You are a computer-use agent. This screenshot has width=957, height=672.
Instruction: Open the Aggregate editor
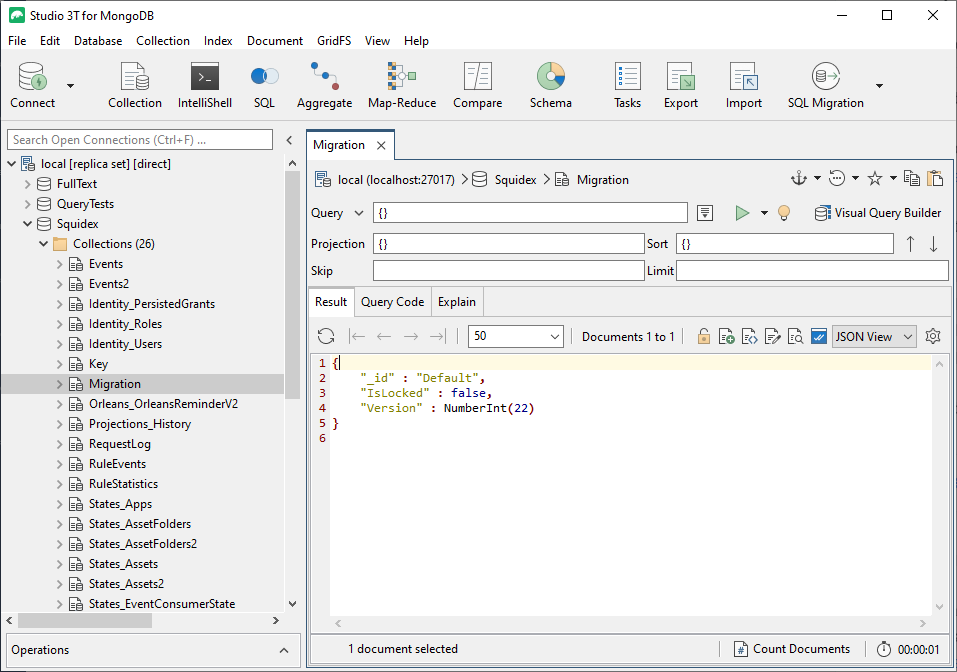[324, 85]
